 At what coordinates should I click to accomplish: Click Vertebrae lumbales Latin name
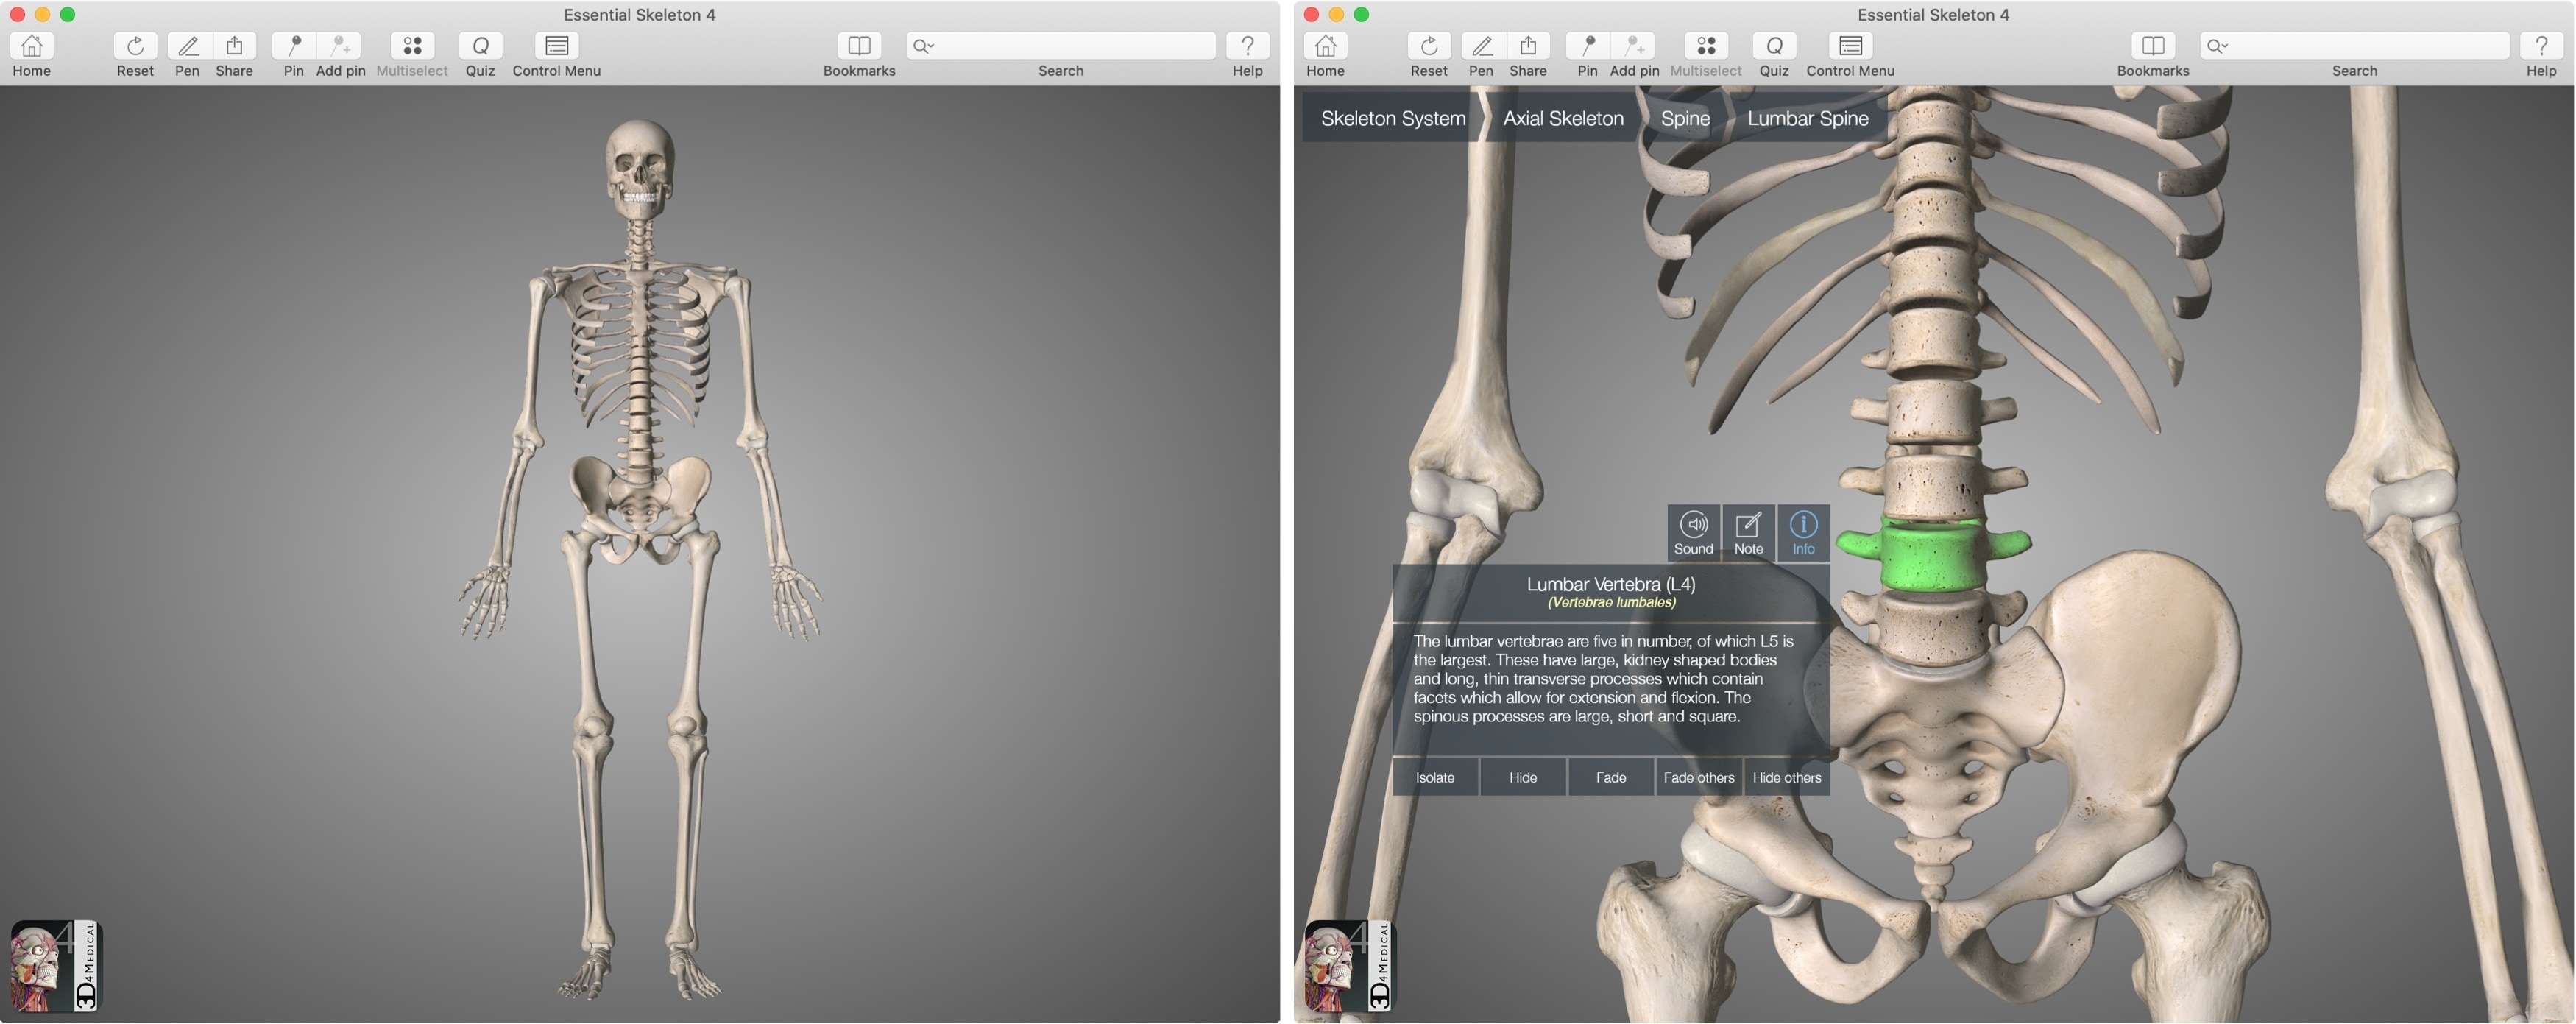pyautogui.click(x=1611, y=602)
